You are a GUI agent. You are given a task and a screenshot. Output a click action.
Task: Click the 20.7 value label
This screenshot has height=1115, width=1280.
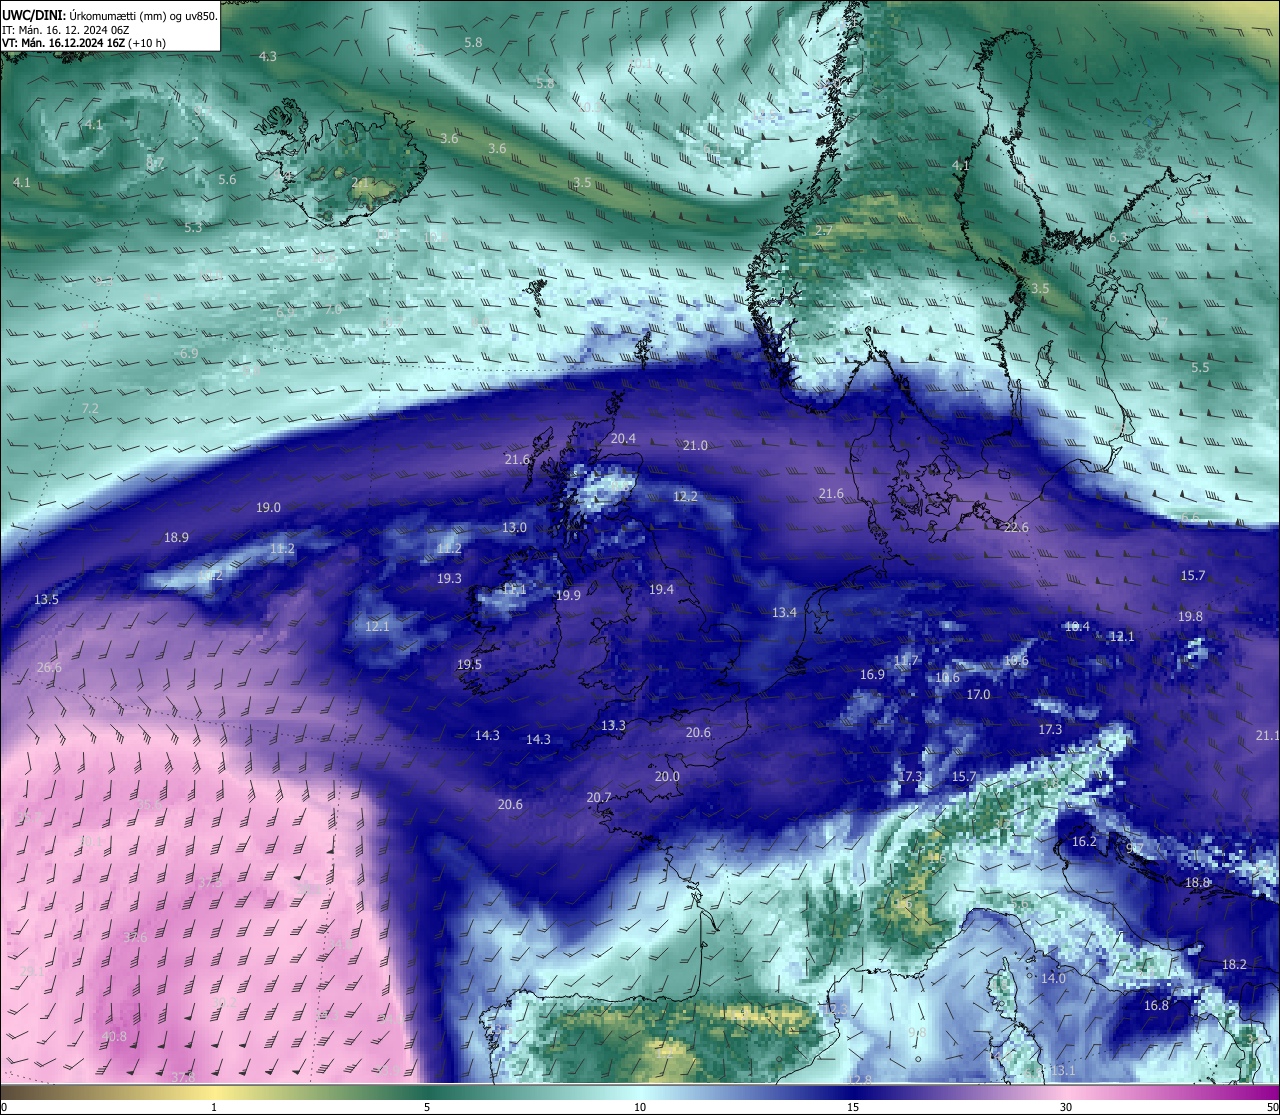tap(598, 798)
